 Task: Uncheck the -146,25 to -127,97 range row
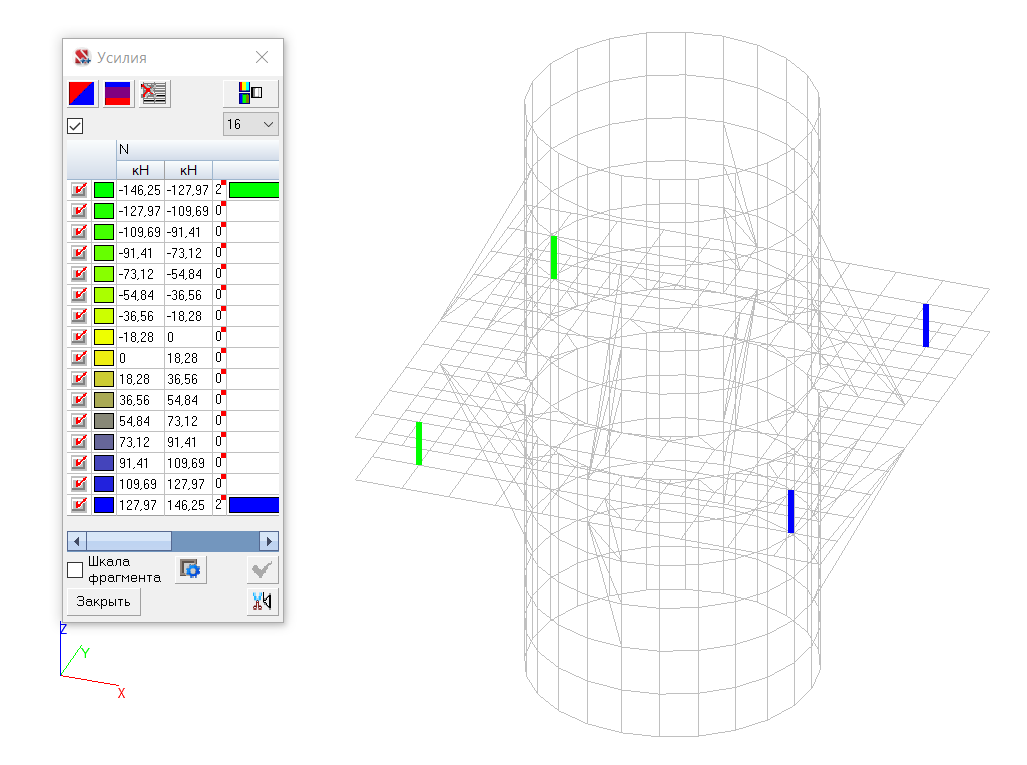(79, 190)
